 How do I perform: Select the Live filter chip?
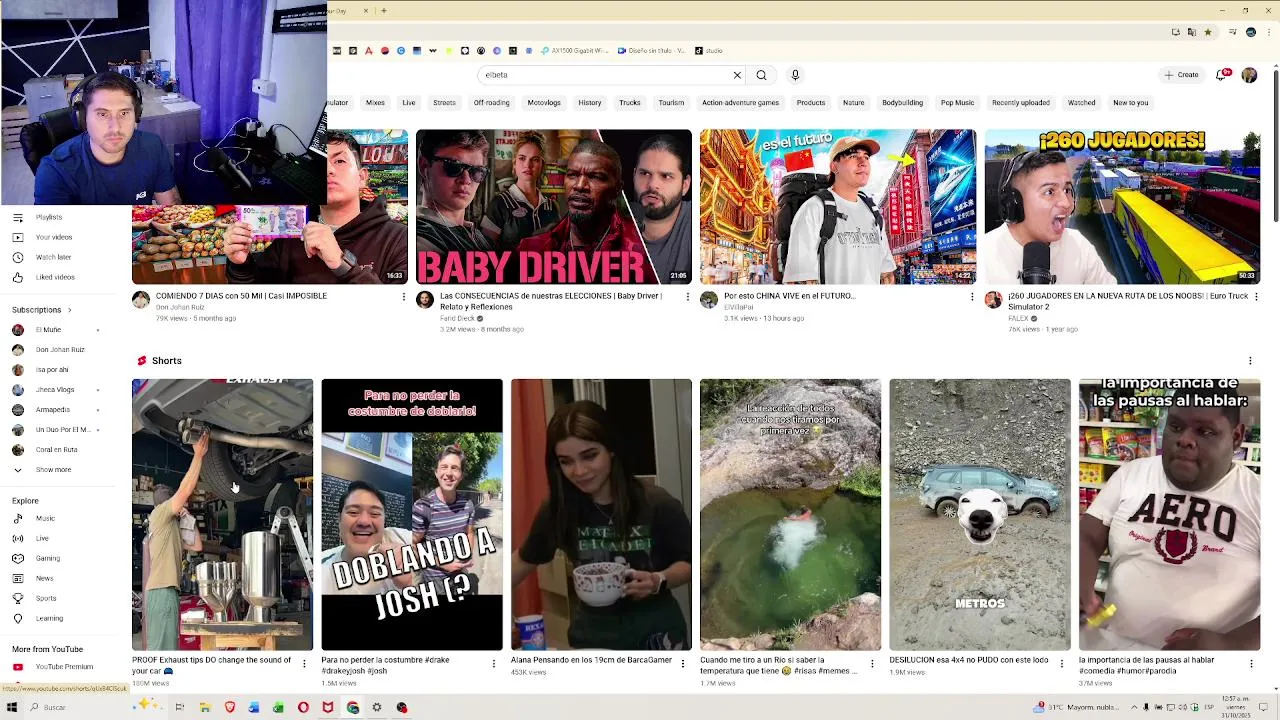coord(409,103)
